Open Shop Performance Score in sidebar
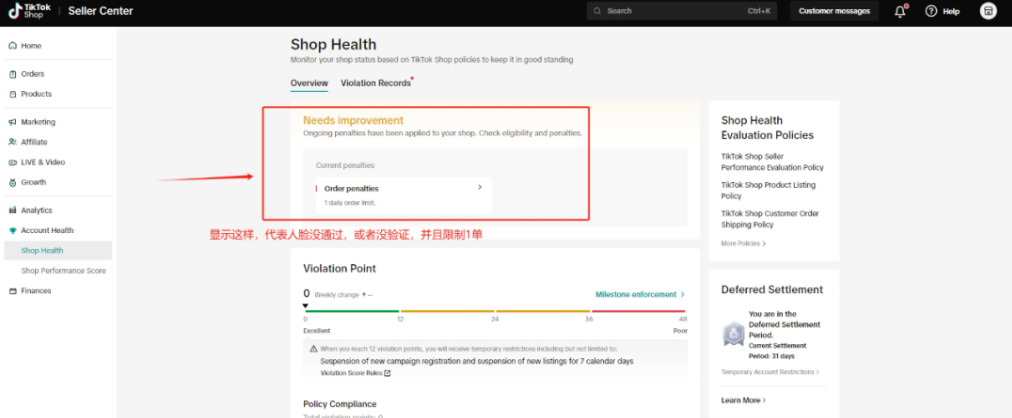The width and height of the screenshot is (1012, 418). coord(63,271)
